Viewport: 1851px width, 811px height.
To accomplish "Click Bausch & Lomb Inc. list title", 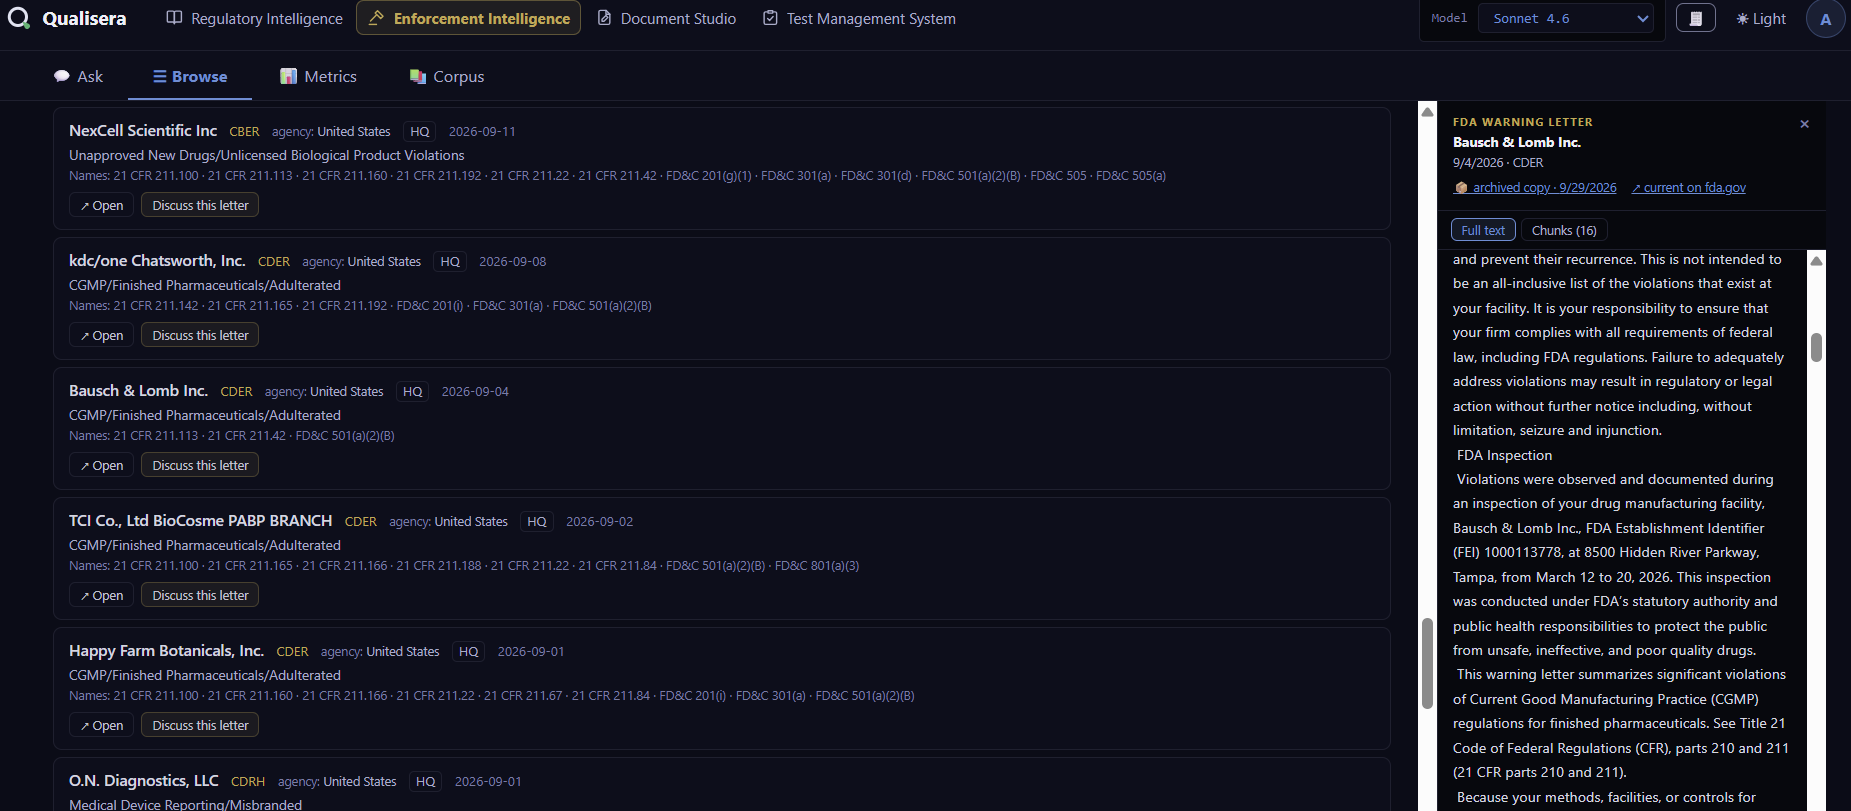I will coord(138,390).
